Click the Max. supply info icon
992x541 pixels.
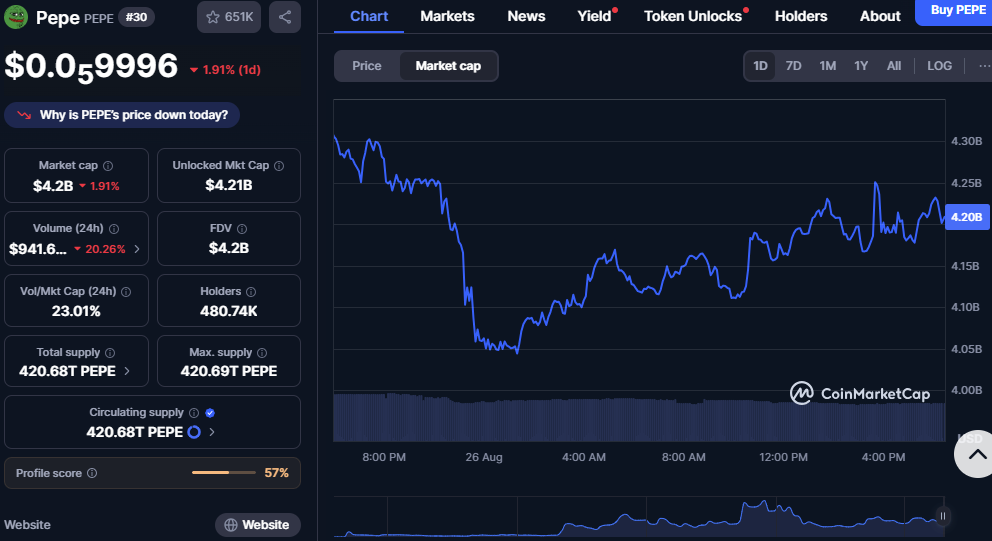[262, 353]
